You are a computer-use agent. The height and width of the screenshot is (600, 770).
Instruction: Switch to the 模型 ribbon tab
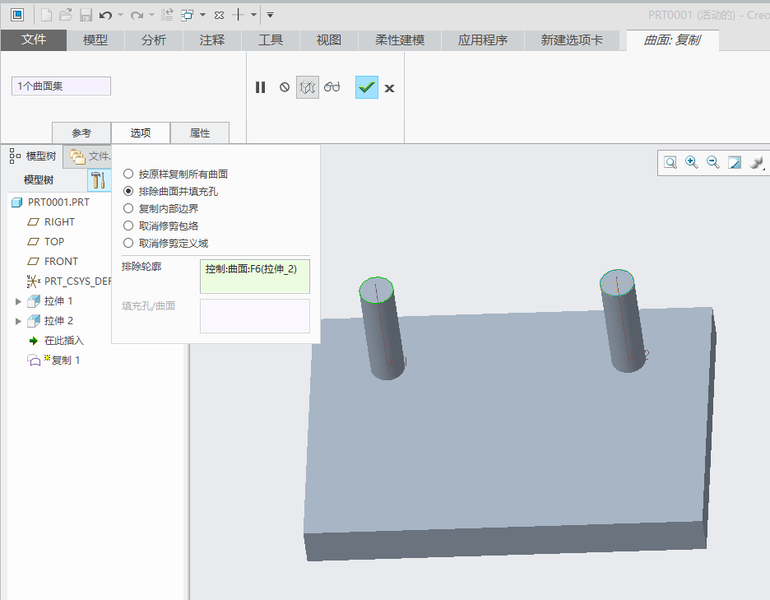coord(95,40)
